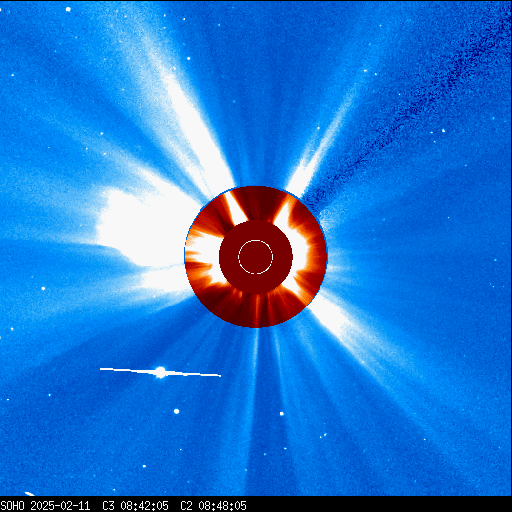The height and width of the screenshot is (512, 512).
Task: Click the bright star at left edge middle
Action: (43, 288)
